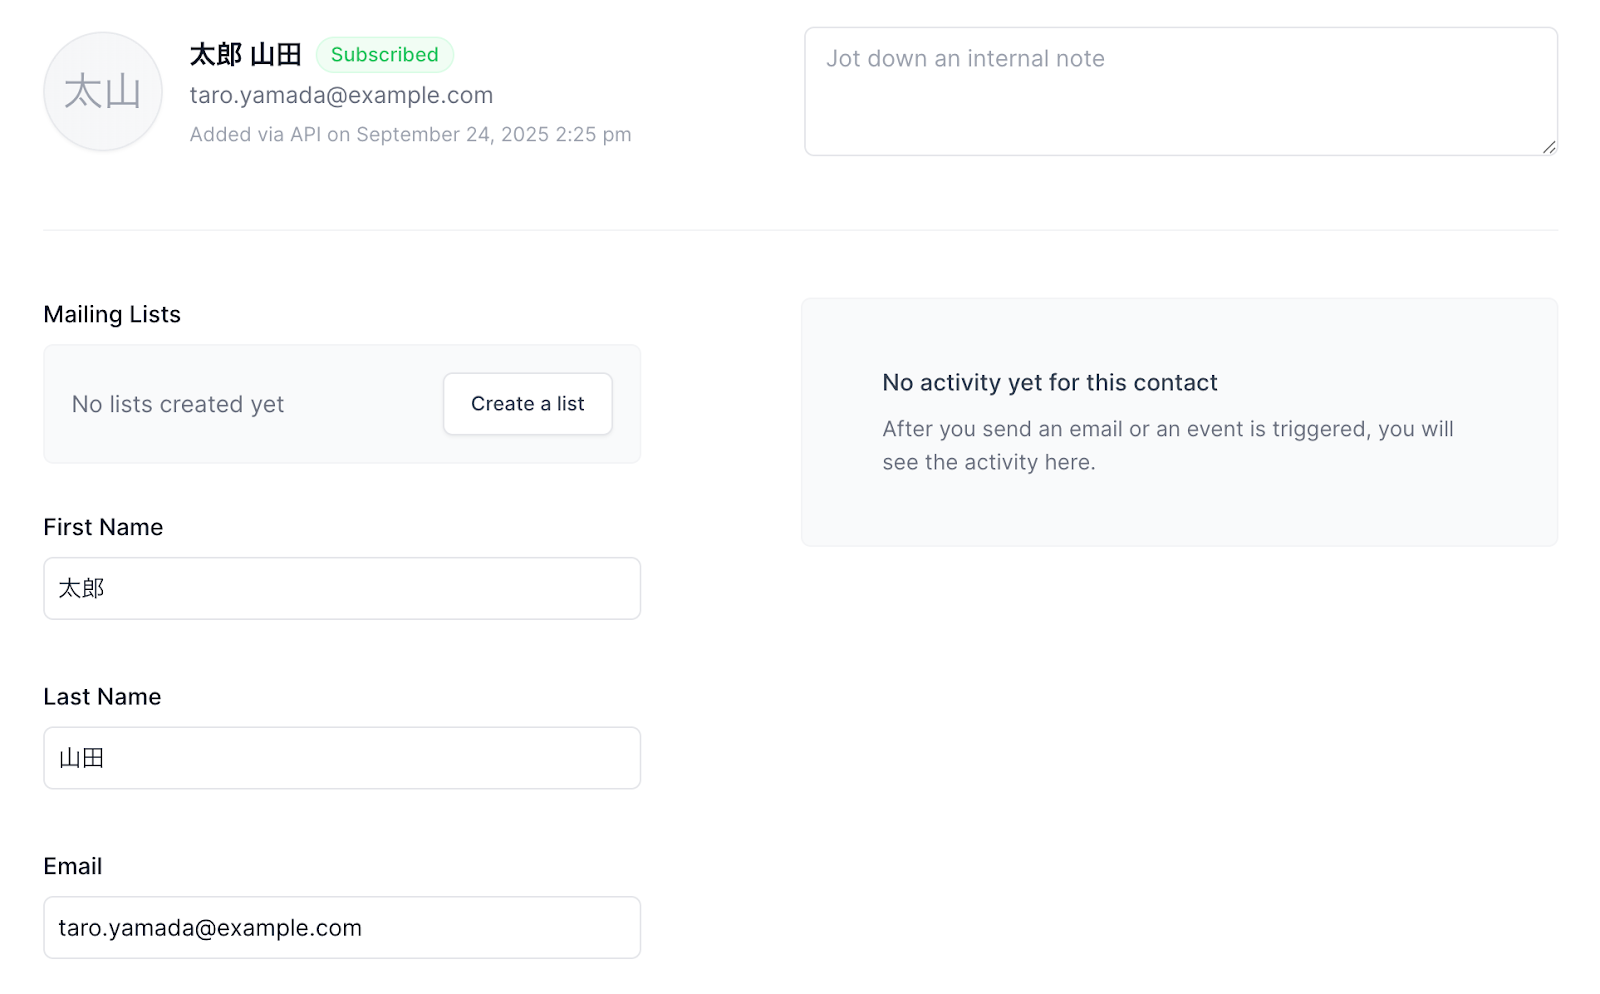
Task: Click the resize handle of the note box
Action: 1549,147
